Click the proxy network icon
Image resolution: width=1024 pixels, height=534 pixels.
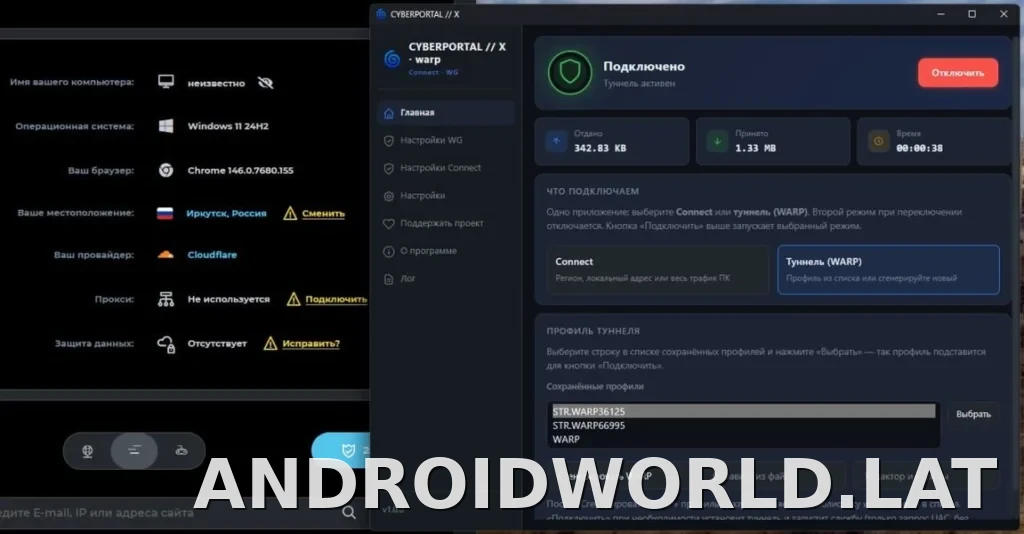pyautogui.click(x=166, y=299)
